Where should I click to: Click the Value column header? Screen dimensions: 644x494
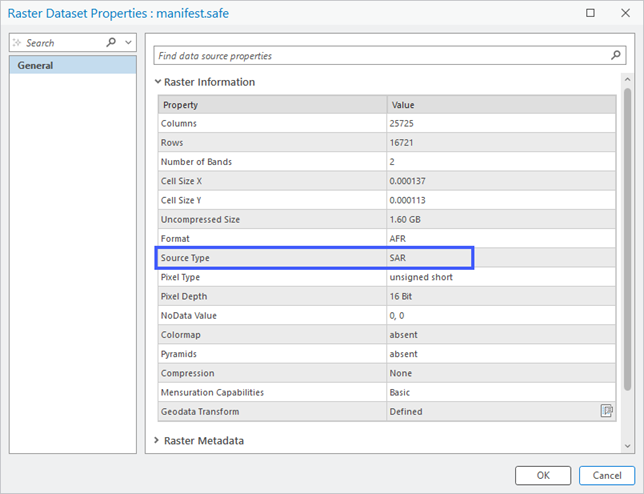point(500,105)
